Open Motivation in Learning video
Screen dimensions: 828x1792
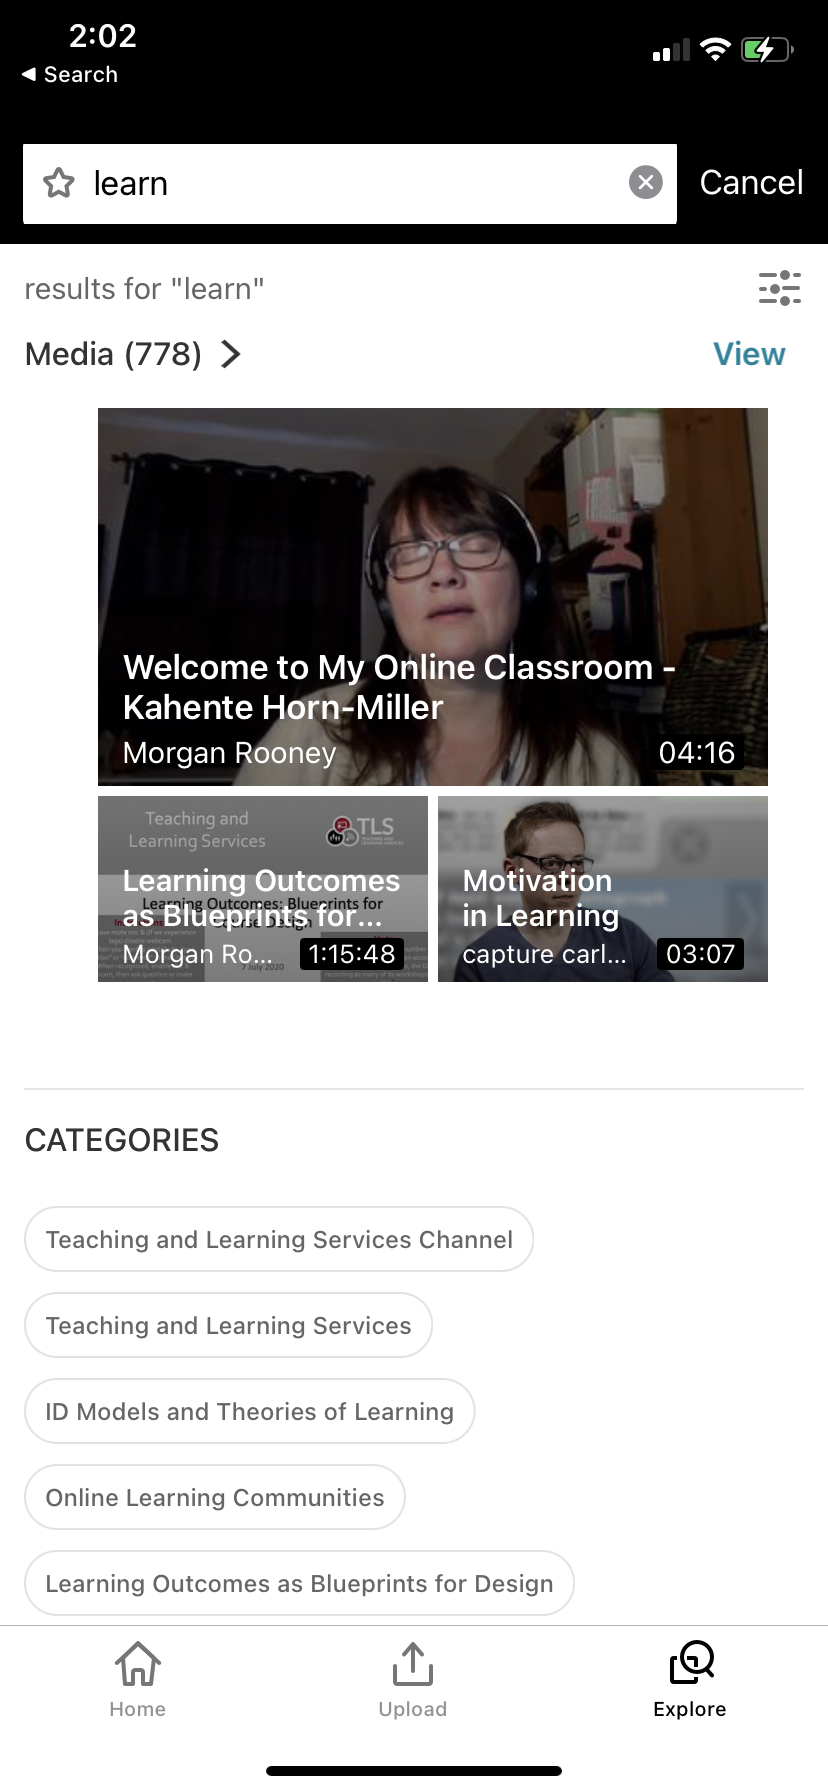tap(602, 888)
